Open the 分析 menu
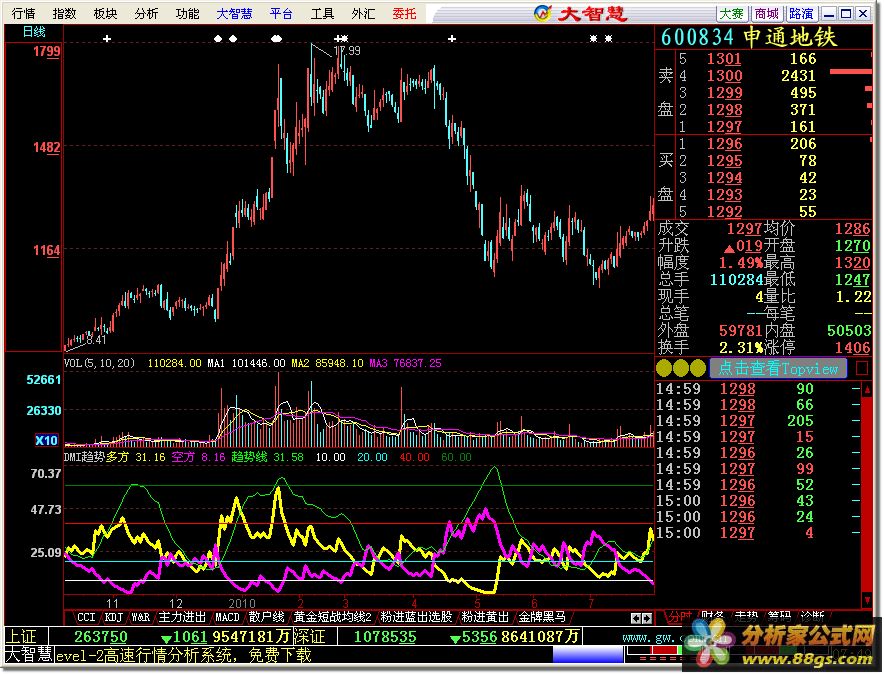 coord(147,14)
